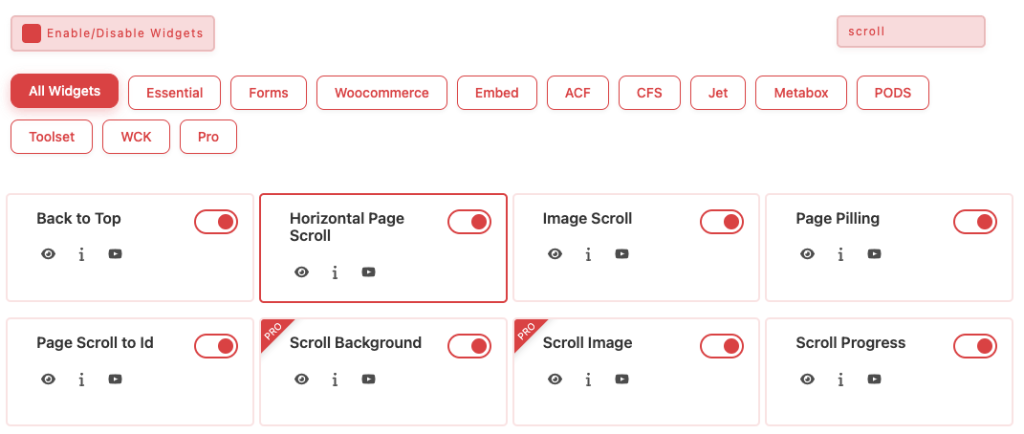Open info icon for Horizontal Page Scroll
This screenshot has height=434, width=1024.
click(335, 272)
